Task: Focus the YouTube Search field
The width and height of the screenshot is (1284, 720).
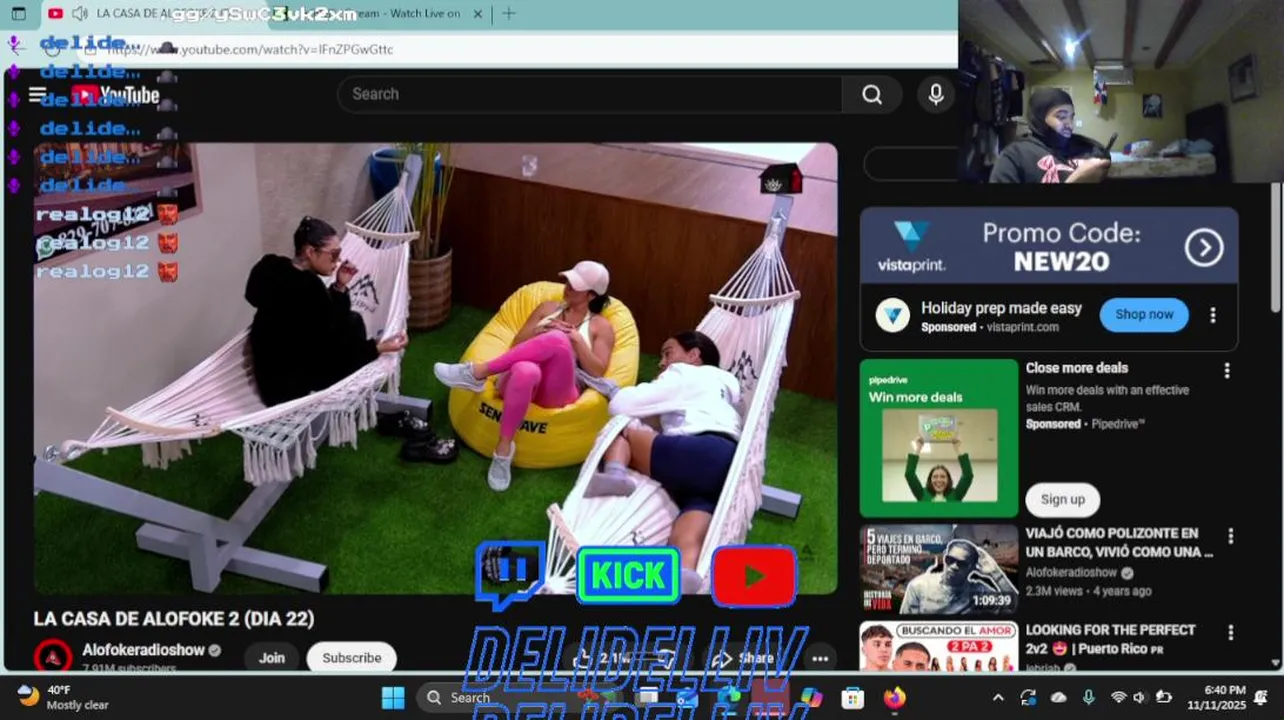Action: coord(590,94)
